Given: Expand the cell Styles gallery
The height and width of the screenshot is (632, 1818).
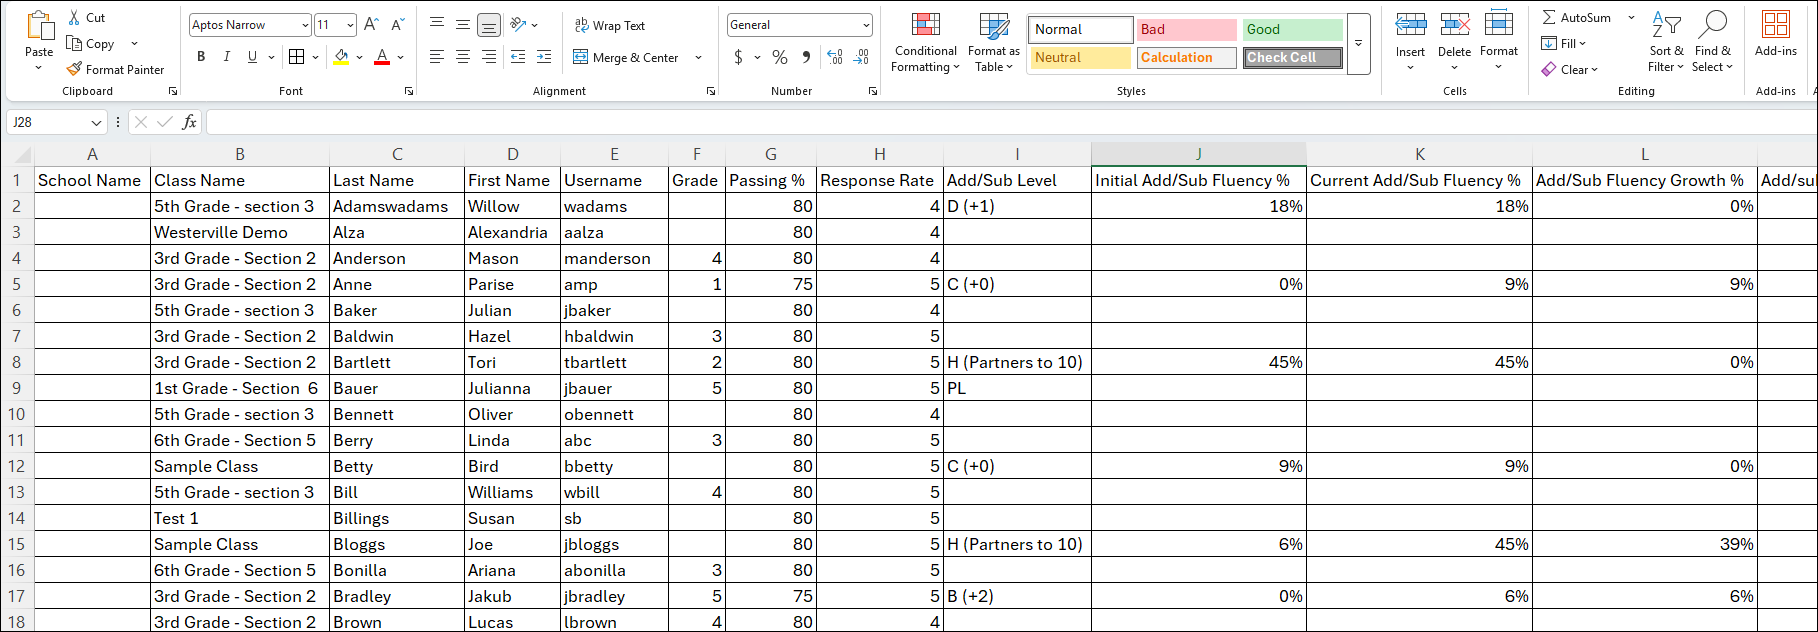Looking at the screenshot, I should 1359,43.
